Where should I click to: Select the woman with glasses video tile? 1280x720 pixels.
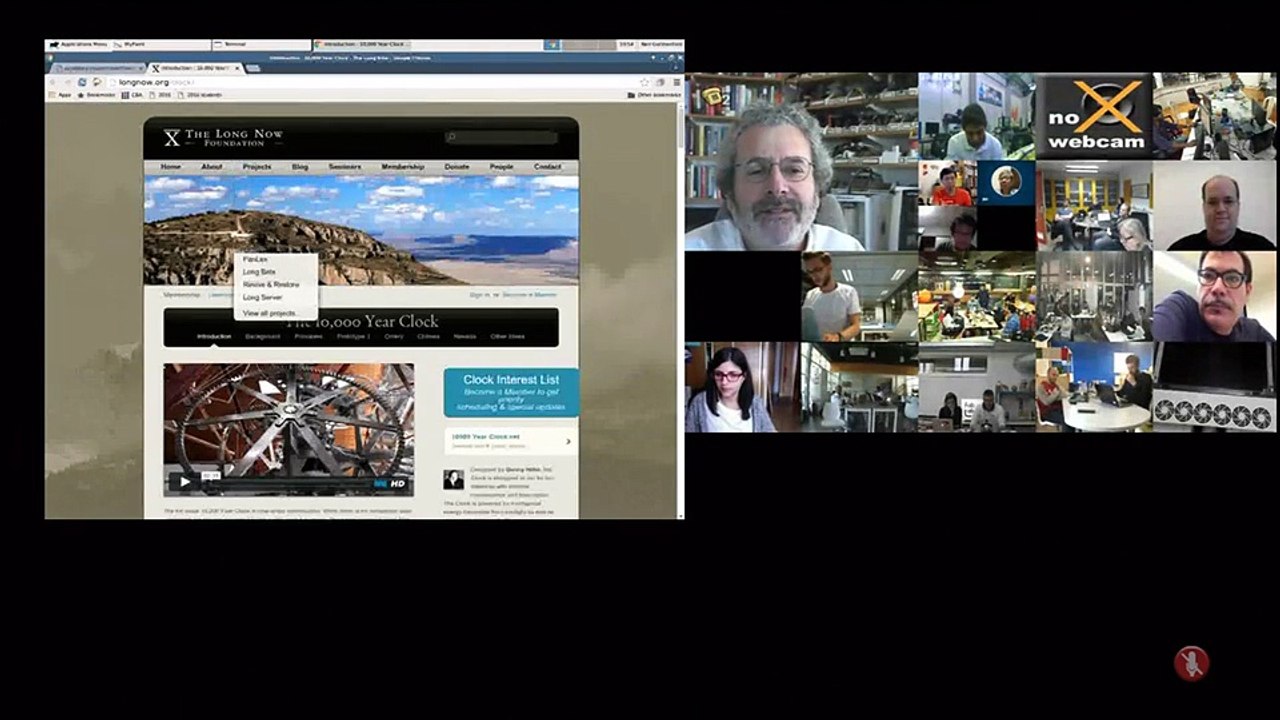[x=743, y=388]
